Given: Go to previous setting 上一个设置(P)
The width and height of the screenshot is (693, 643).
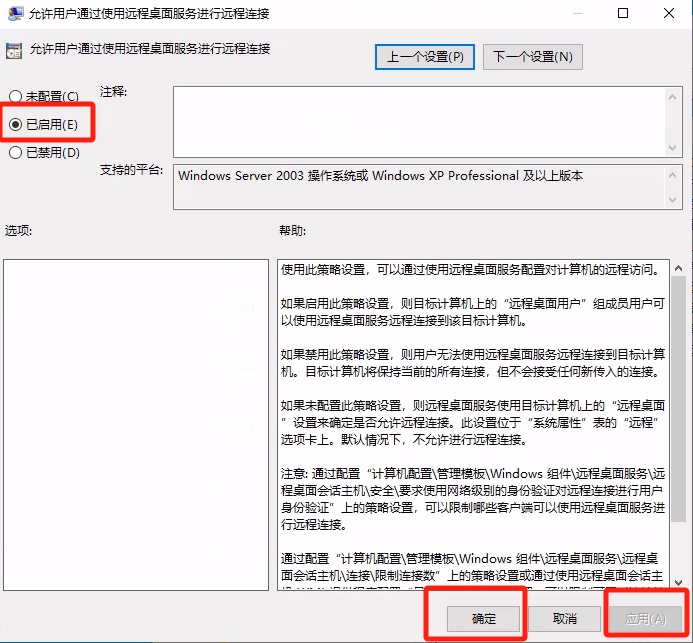Looking at the screenshot, I should coord(425,57).
